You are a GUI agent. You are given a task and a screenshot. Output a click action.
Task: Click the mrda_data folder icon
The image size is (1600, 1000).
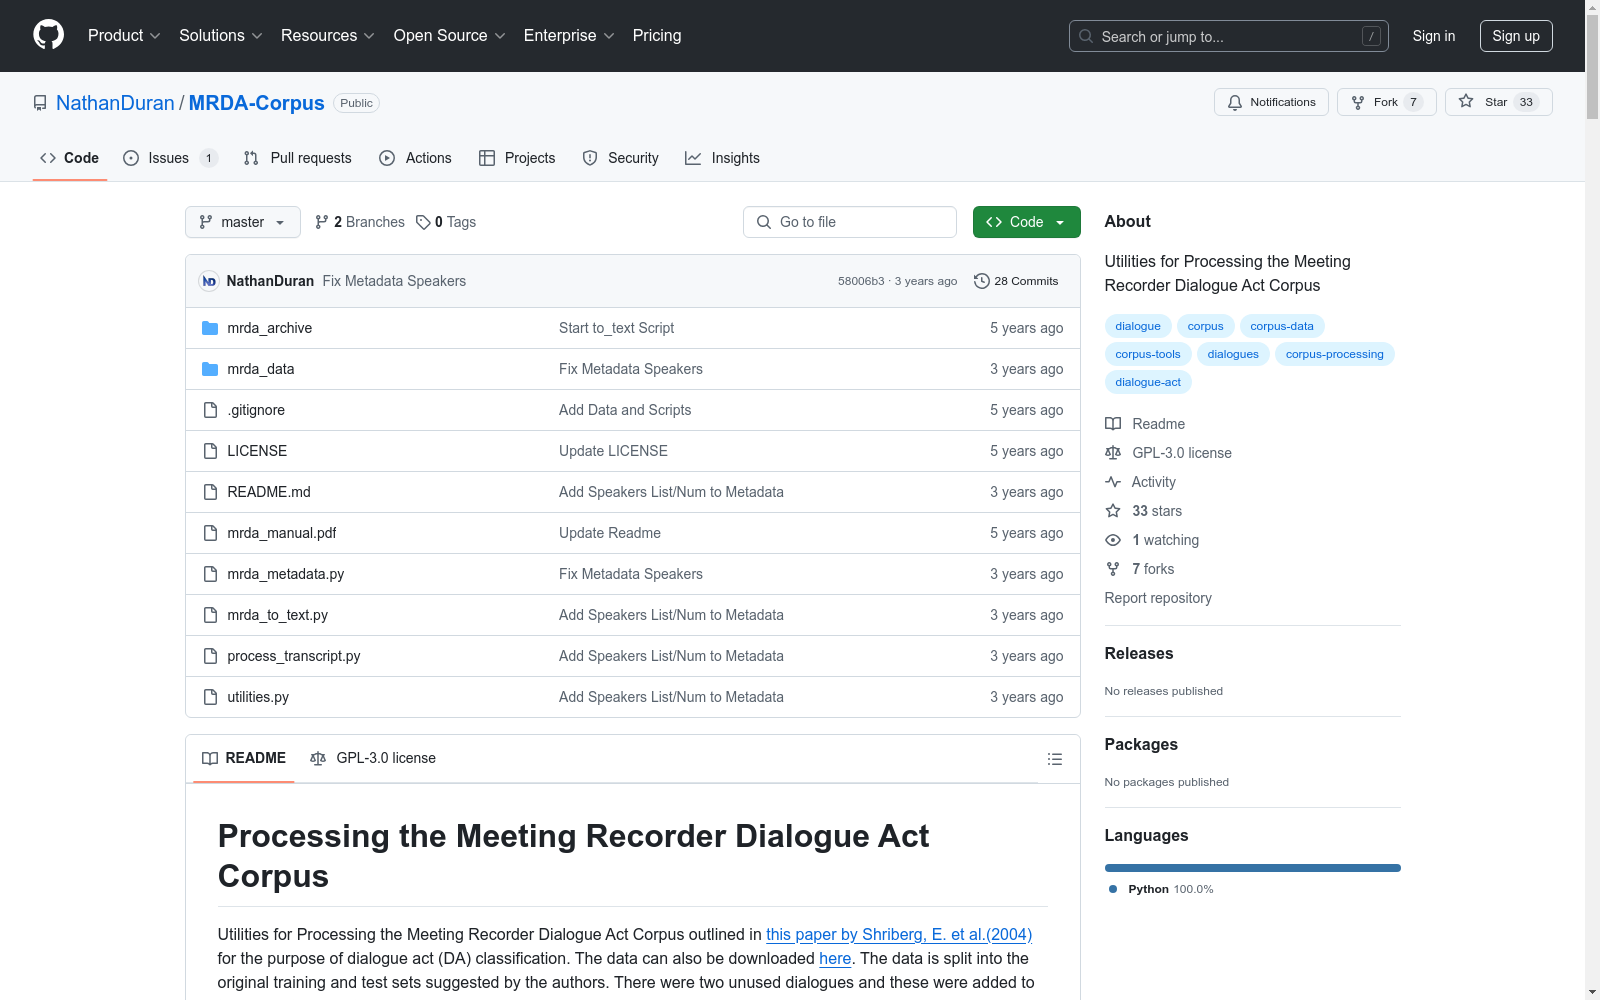coord(210,369)
